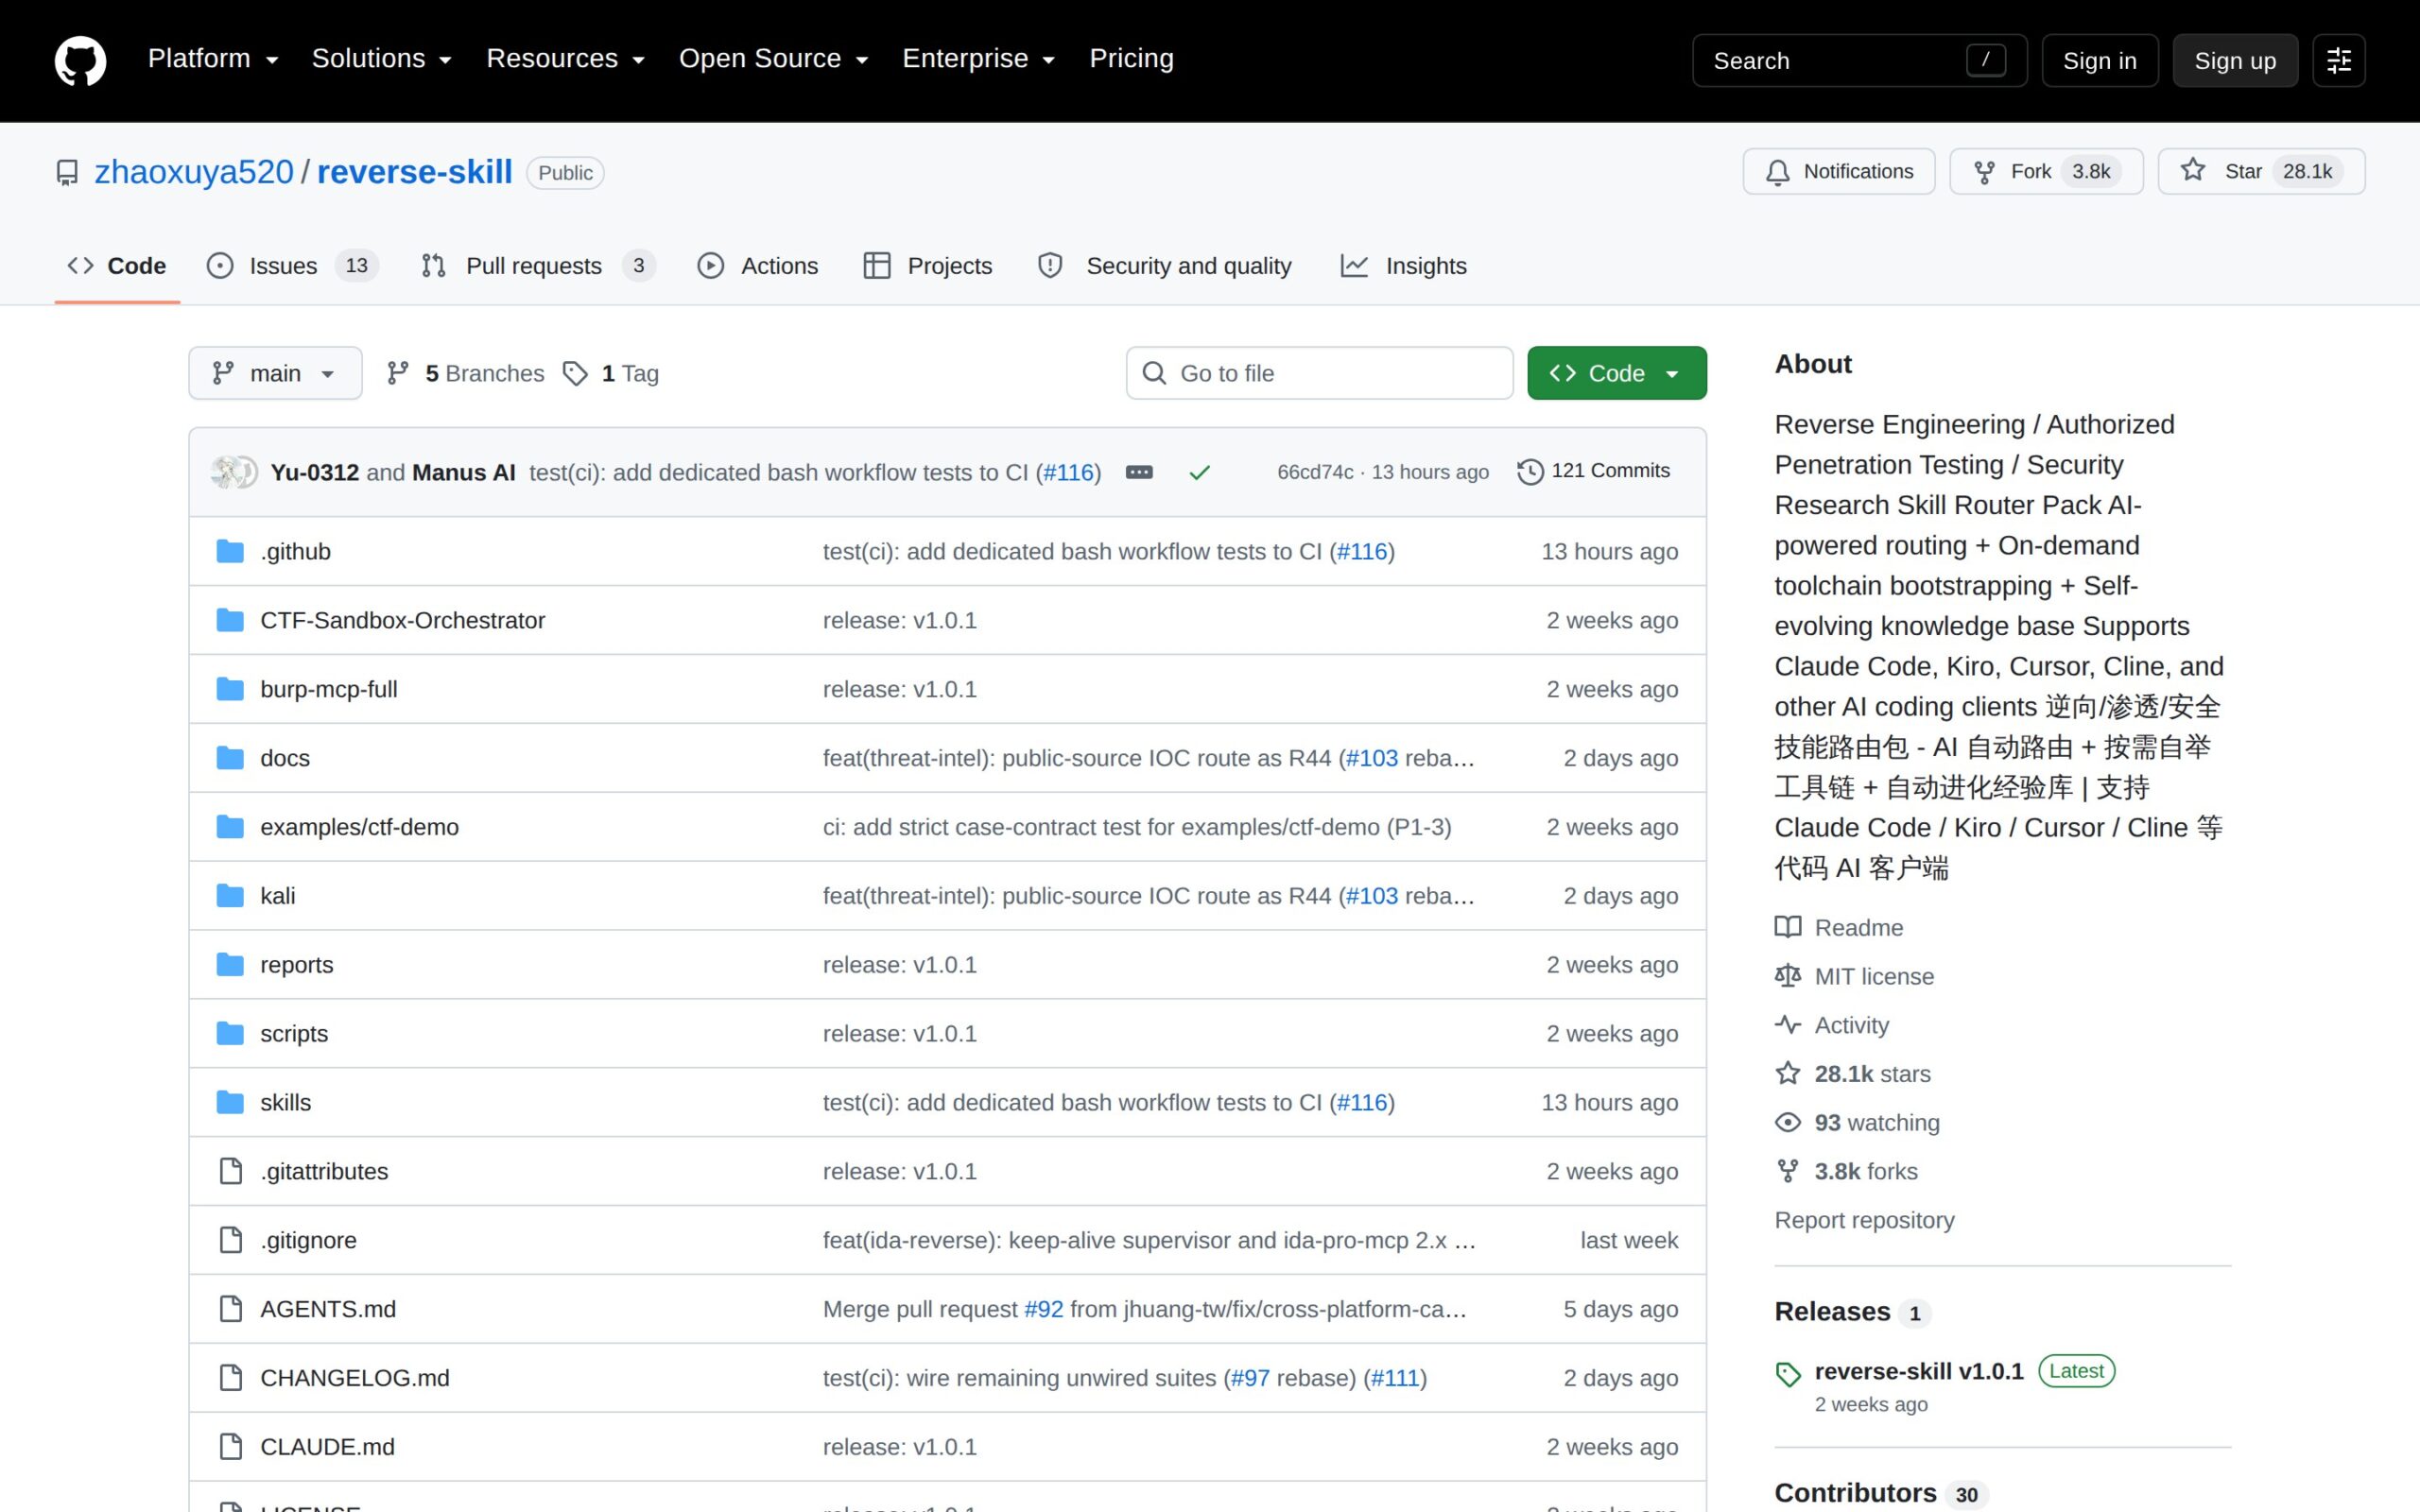Click the CHANGELOG.md file icon

230,1378
